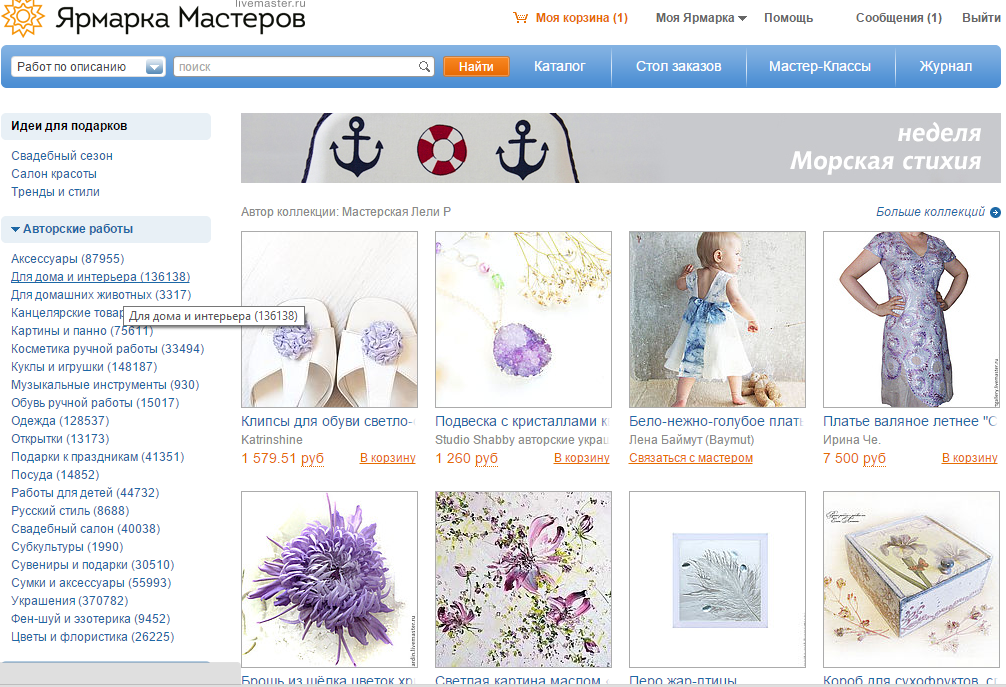The height and width of the screenshot is (687, 1006).
Task: Open the Журнал section
Action: (x=945, y=67)
